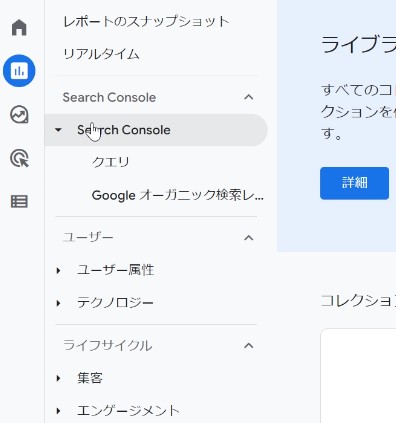Screen dimensions: 396x423
Task: Open the Explore trend icon
Action: click(19, 115)
